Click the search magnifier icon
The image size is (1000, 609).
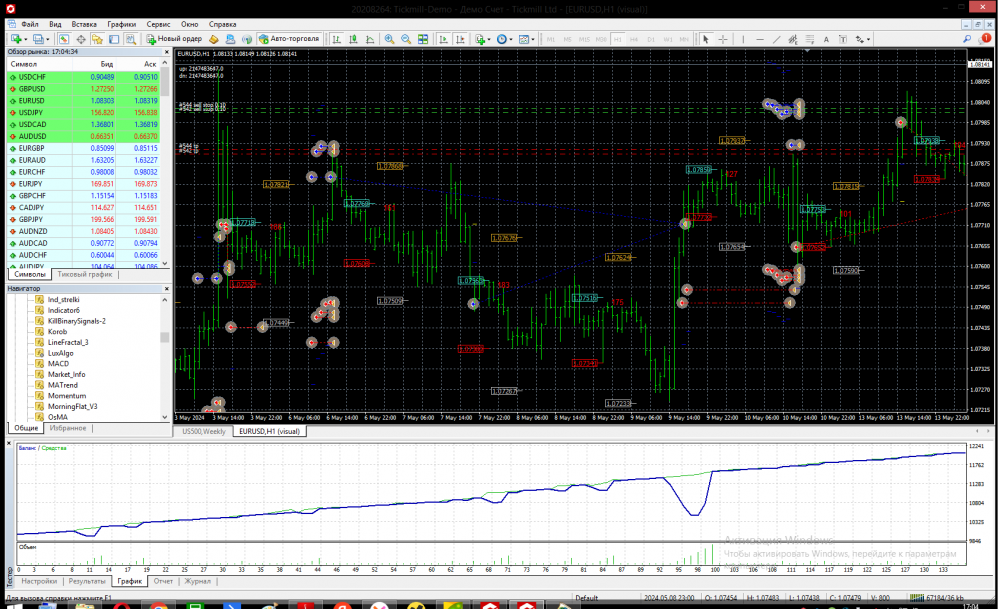[967, 39]
